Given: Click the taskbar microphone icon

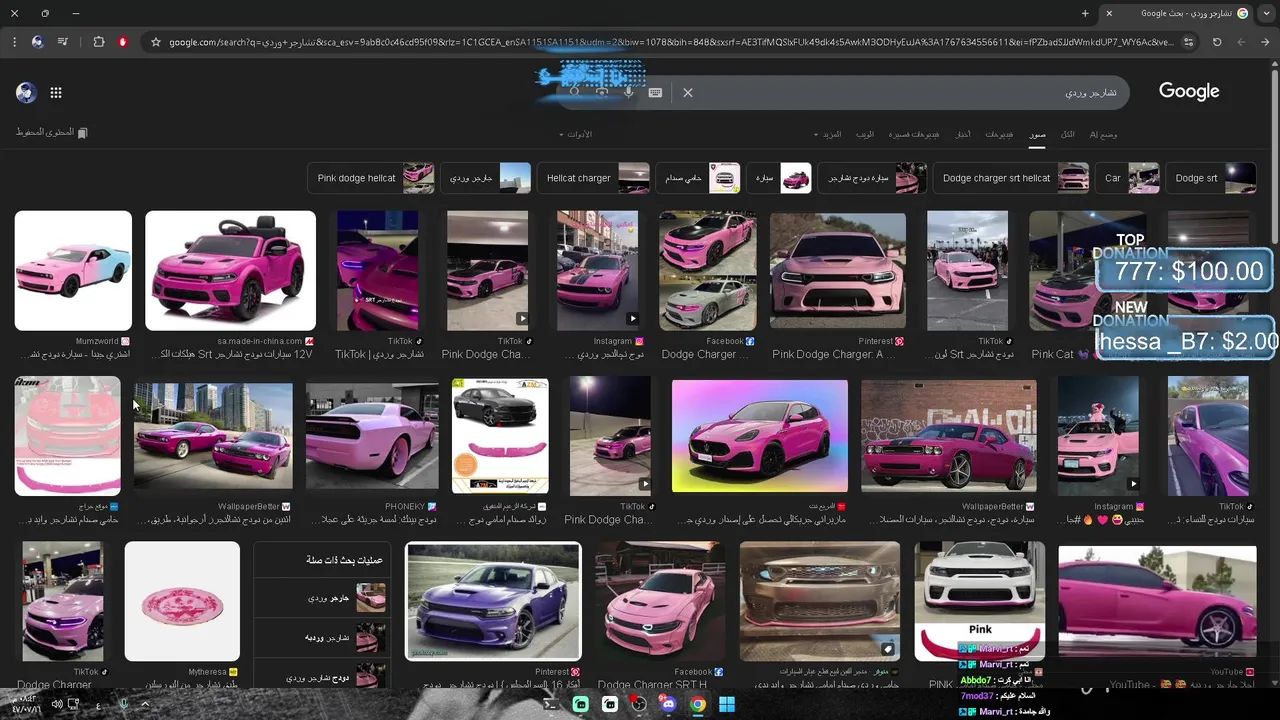Looking at the screenshot, I should (x=123, y=704).
